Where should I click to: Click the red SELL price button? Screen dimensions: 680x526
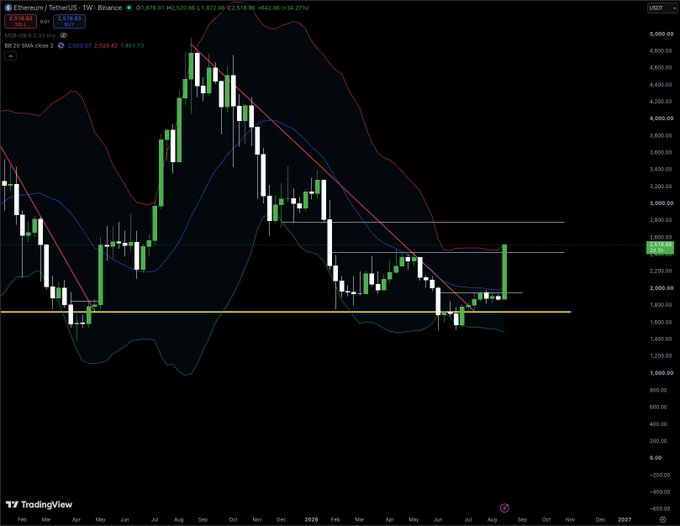click(20, 21)
